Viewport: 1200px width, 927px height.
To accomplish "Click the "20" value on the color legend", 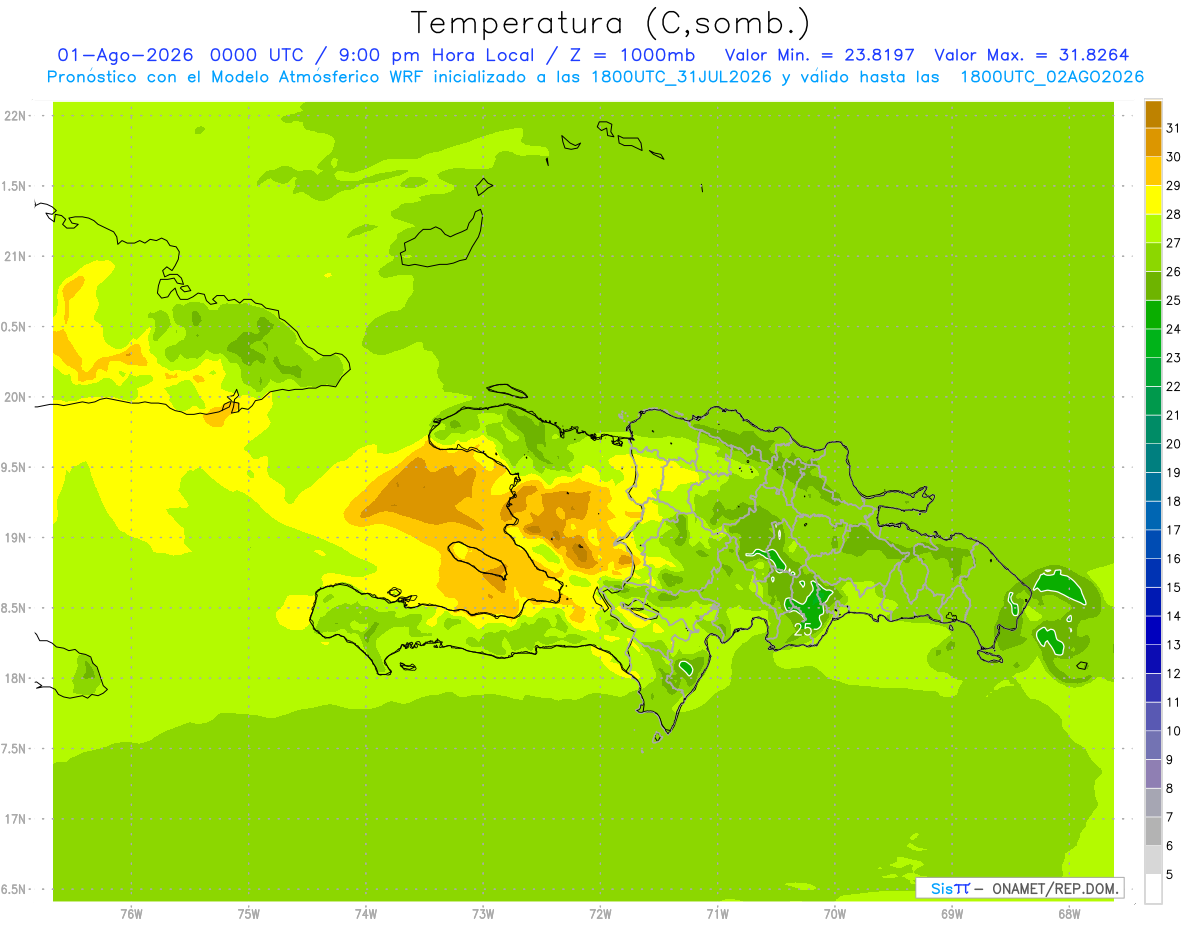I will 1173,444.
